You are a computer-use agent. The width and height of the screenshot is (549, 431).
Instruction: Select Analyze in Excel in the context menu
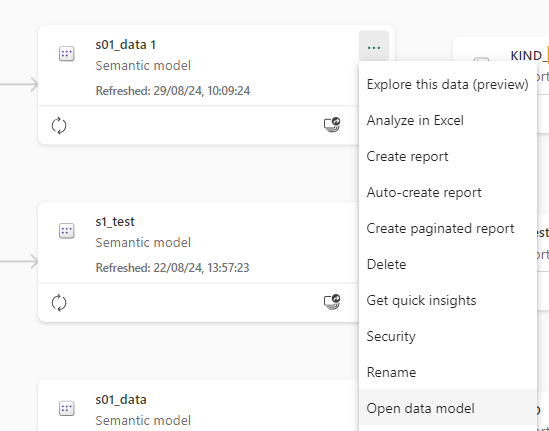[x=448, y=120]
